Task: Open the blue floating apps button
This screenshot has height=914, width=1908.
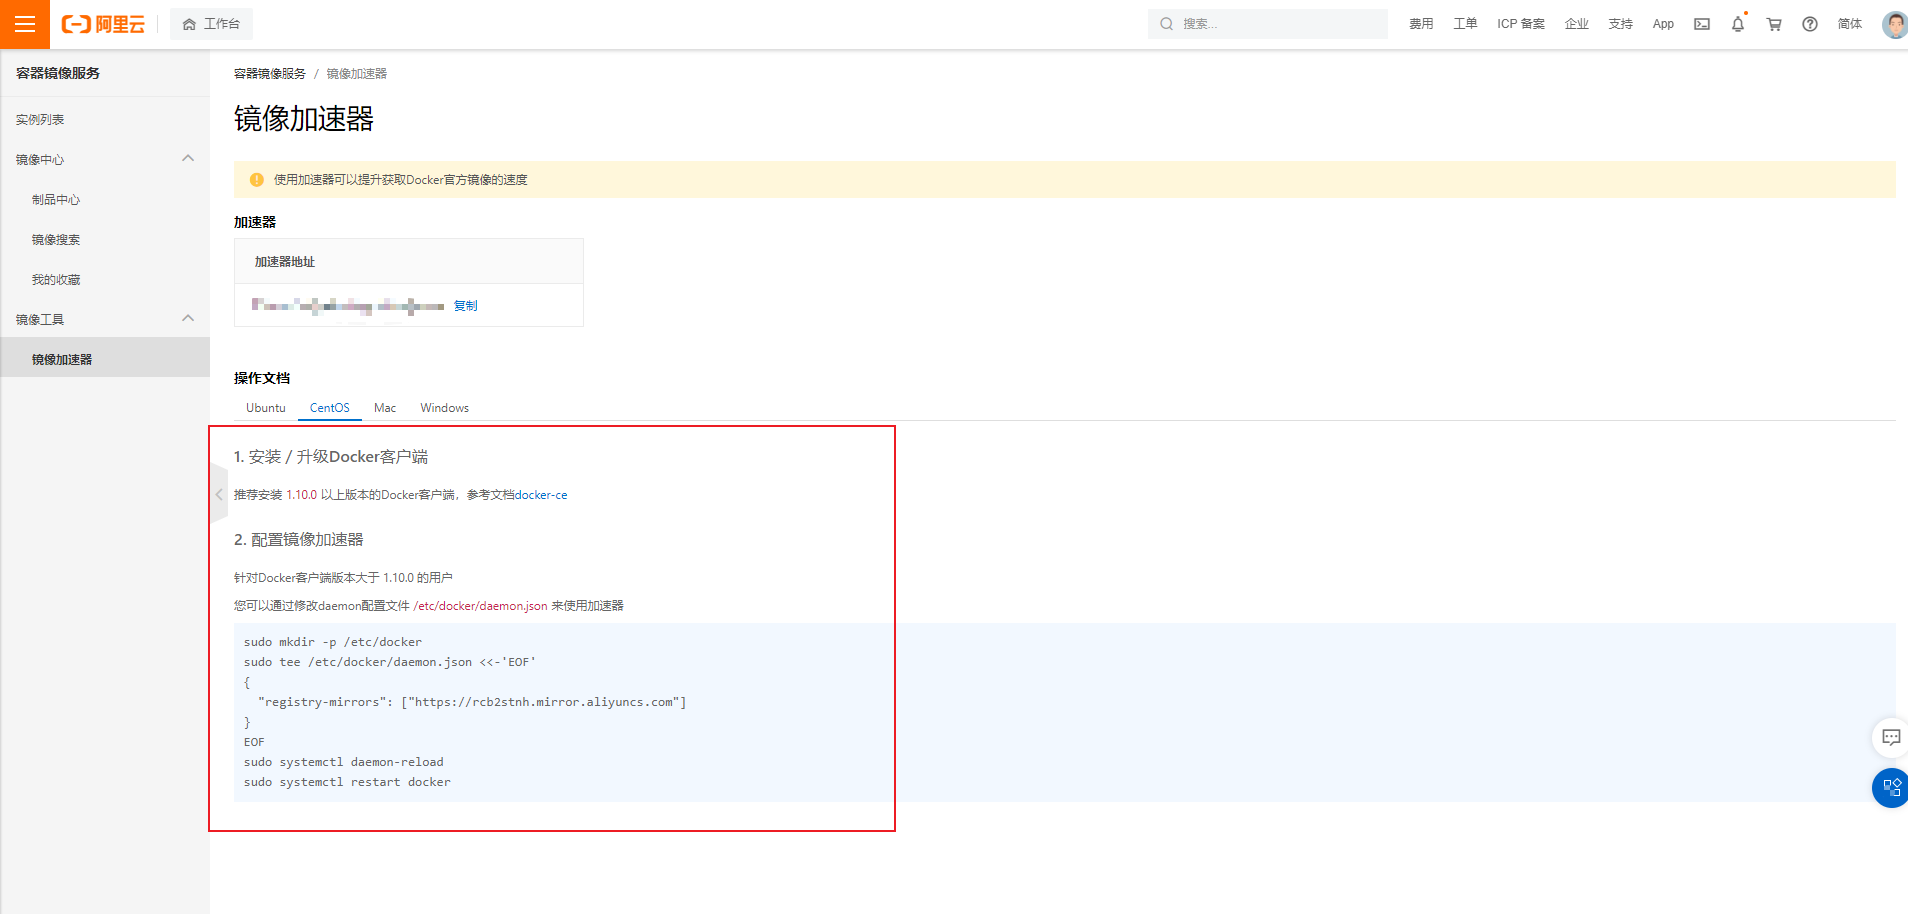Action: (x=1890, y=788)
